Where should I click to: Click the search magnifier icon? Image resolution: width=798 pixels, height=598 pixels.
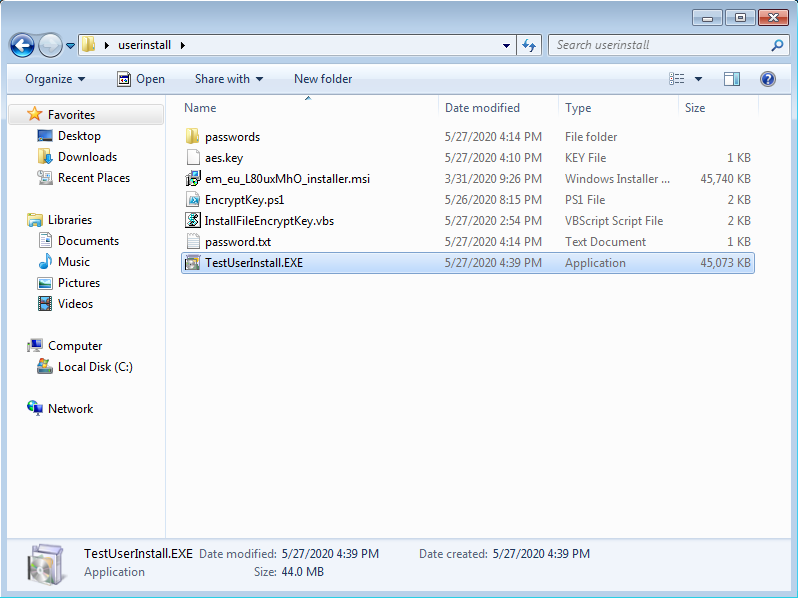777,45
